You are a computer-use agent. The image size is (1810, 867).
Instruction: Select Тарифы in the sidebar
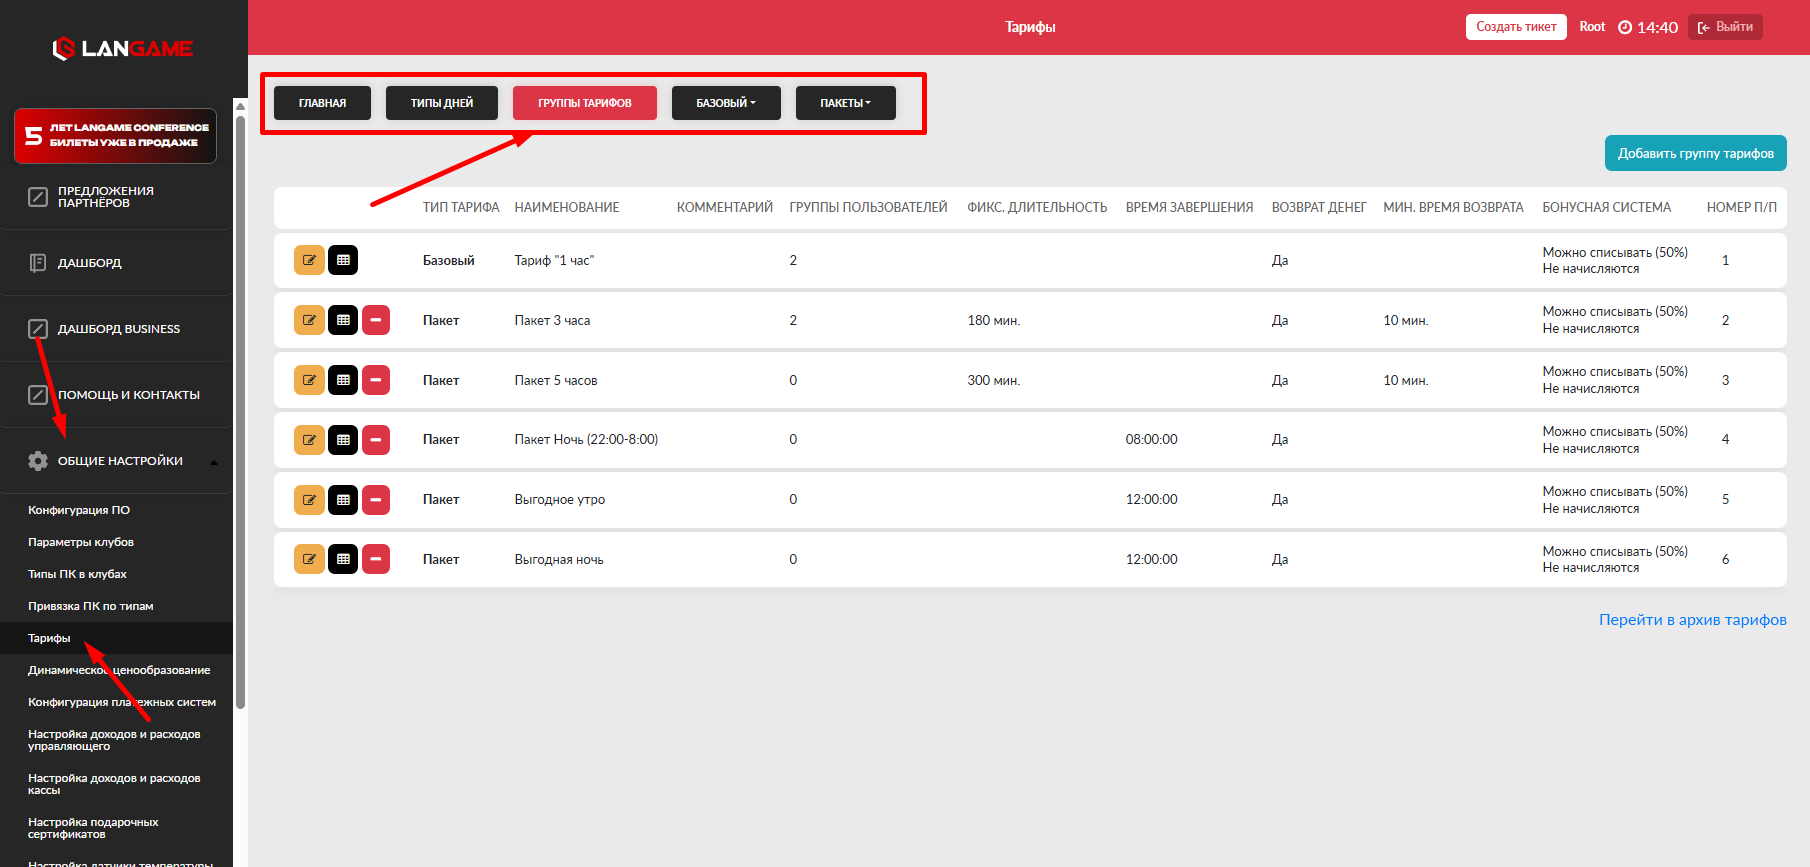tap(49, 638)
